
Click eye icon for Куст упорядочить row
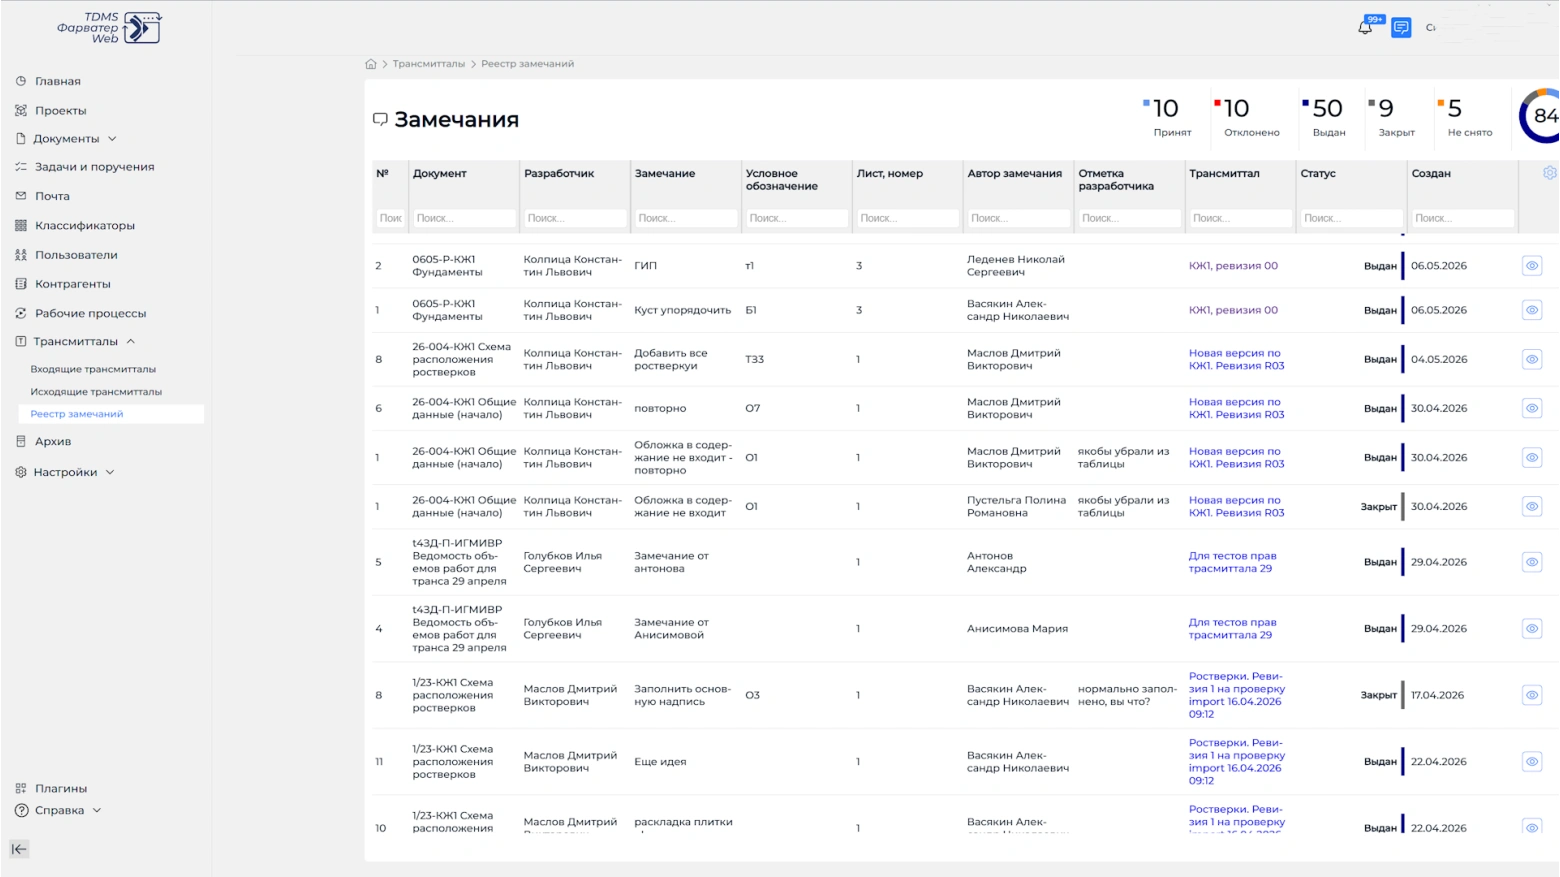point(1532,310)
